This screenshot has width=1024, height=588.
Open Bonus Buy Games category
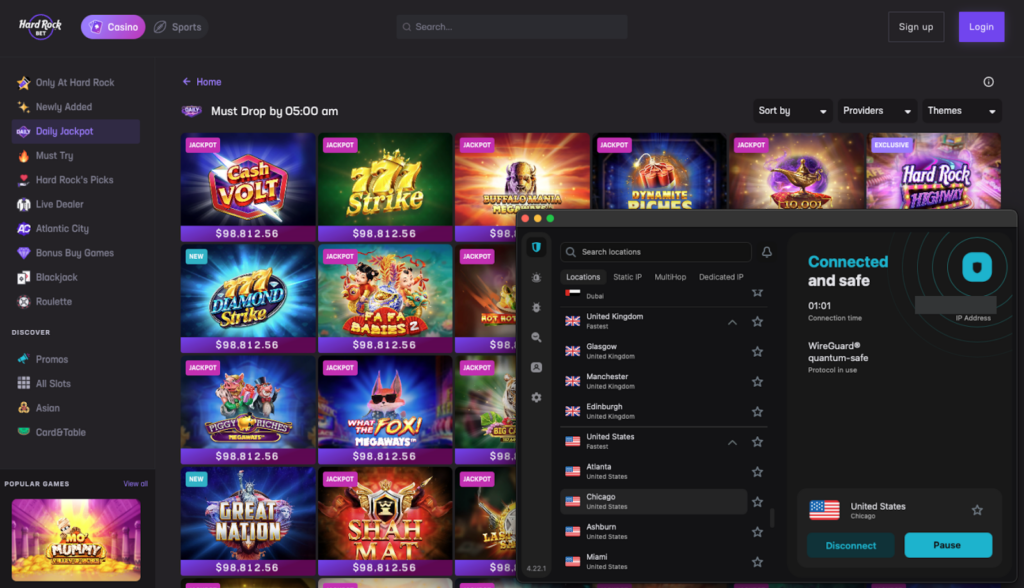click(75, 253)
